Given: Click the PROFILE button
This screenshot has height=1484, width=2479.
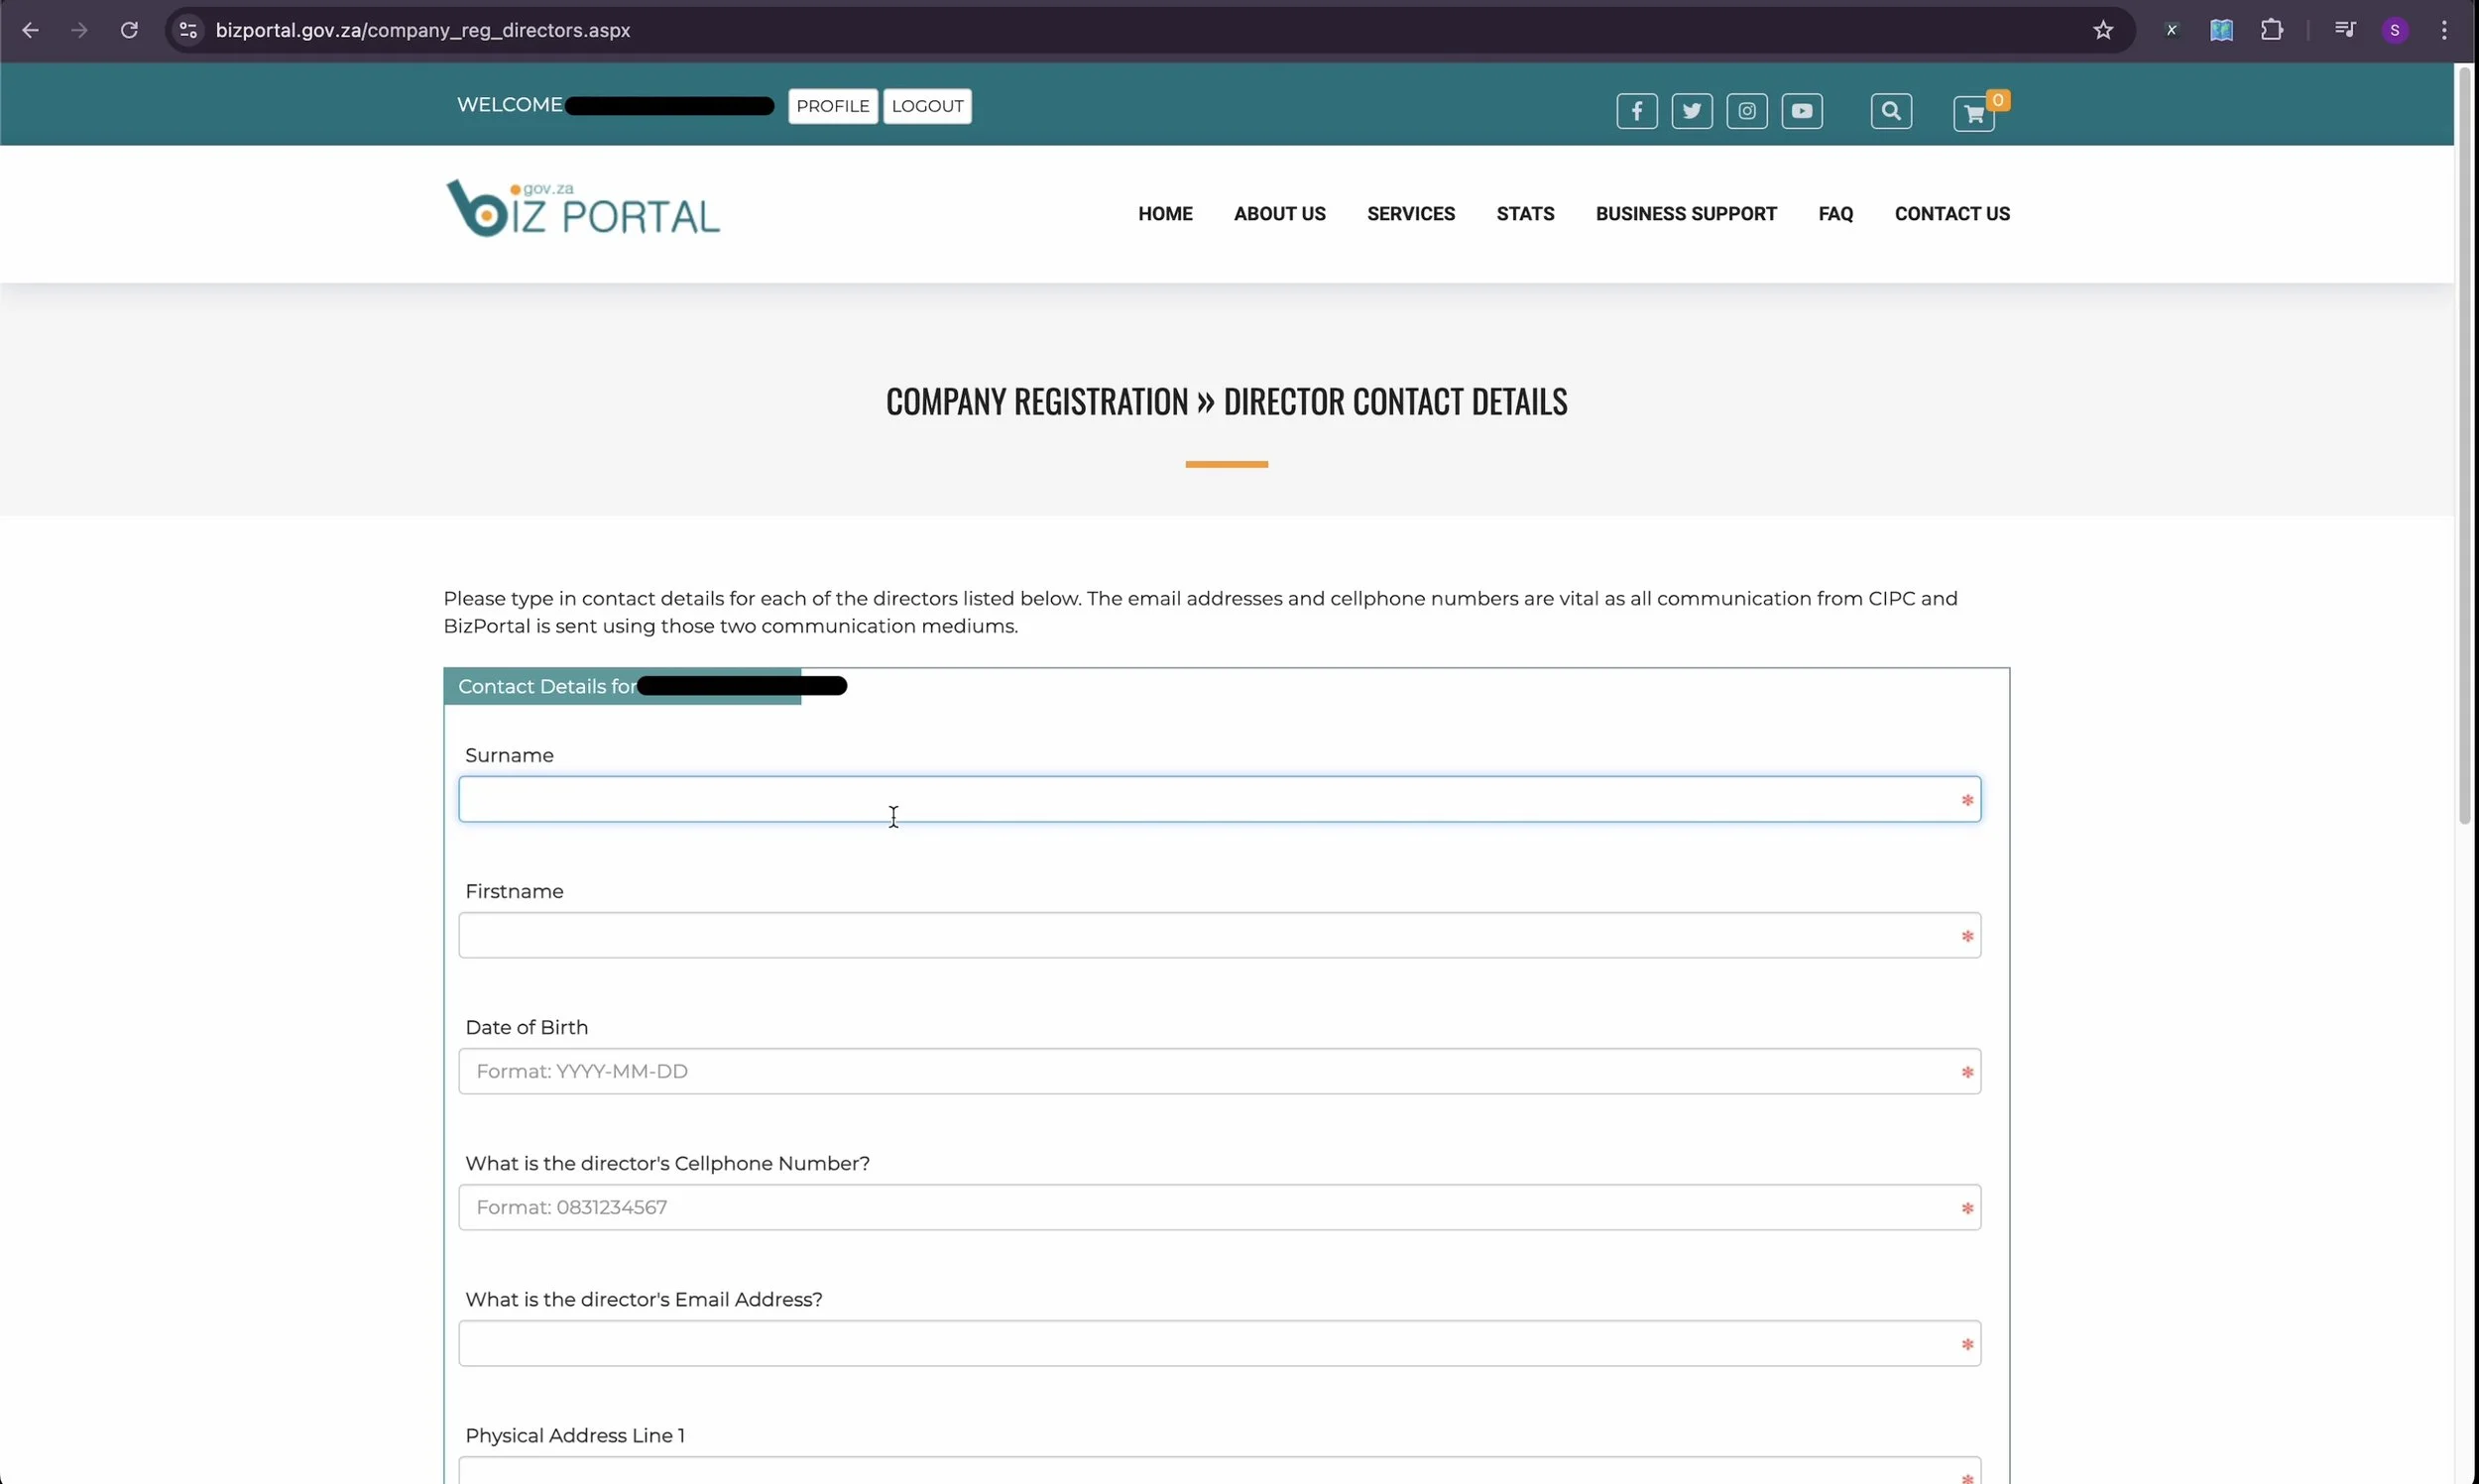Looking at the screenshot, I should click(832, 106).
